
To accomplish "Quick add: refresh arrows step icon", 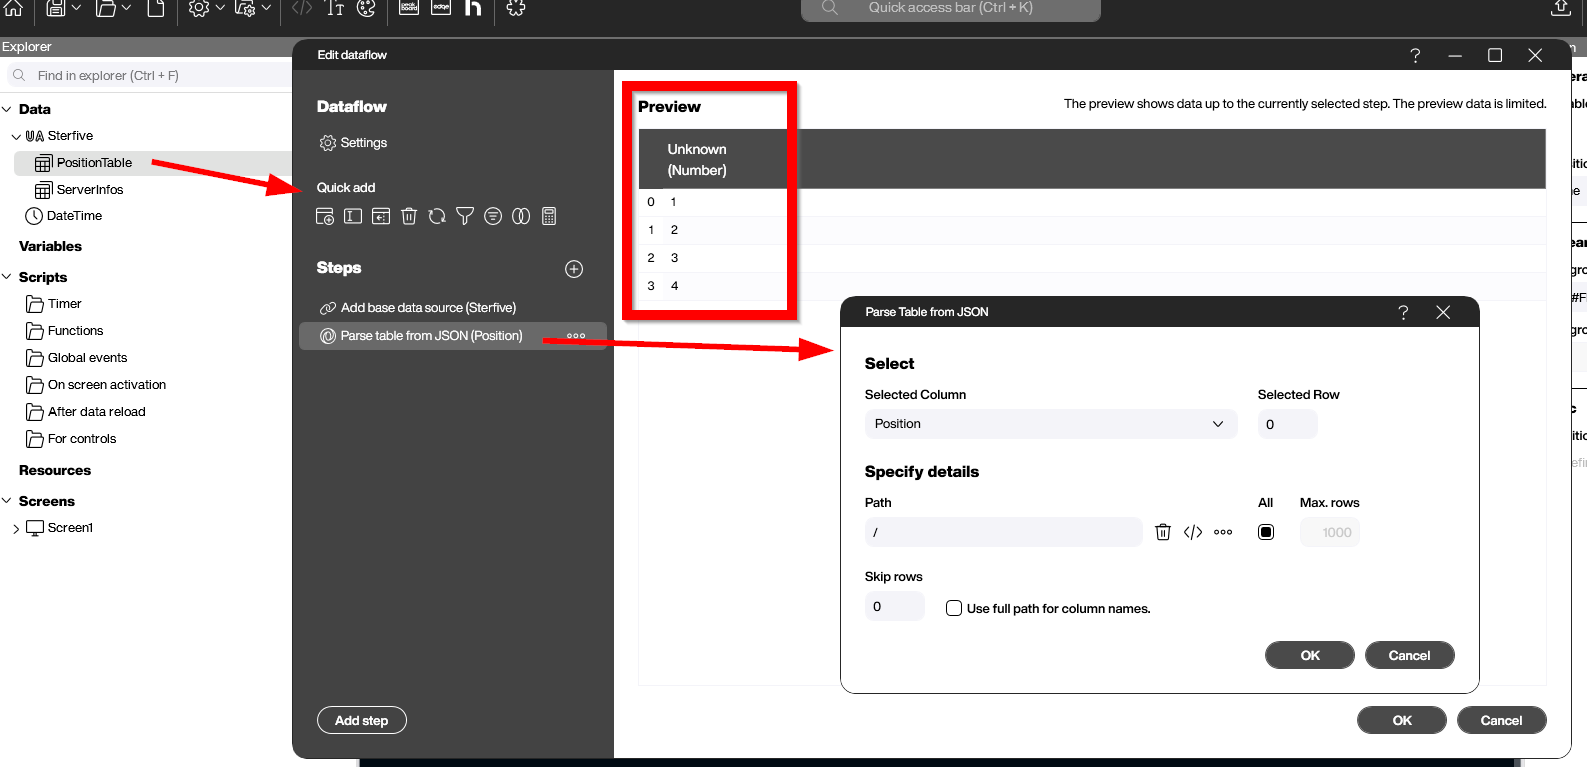I will (x=437, y=216).
